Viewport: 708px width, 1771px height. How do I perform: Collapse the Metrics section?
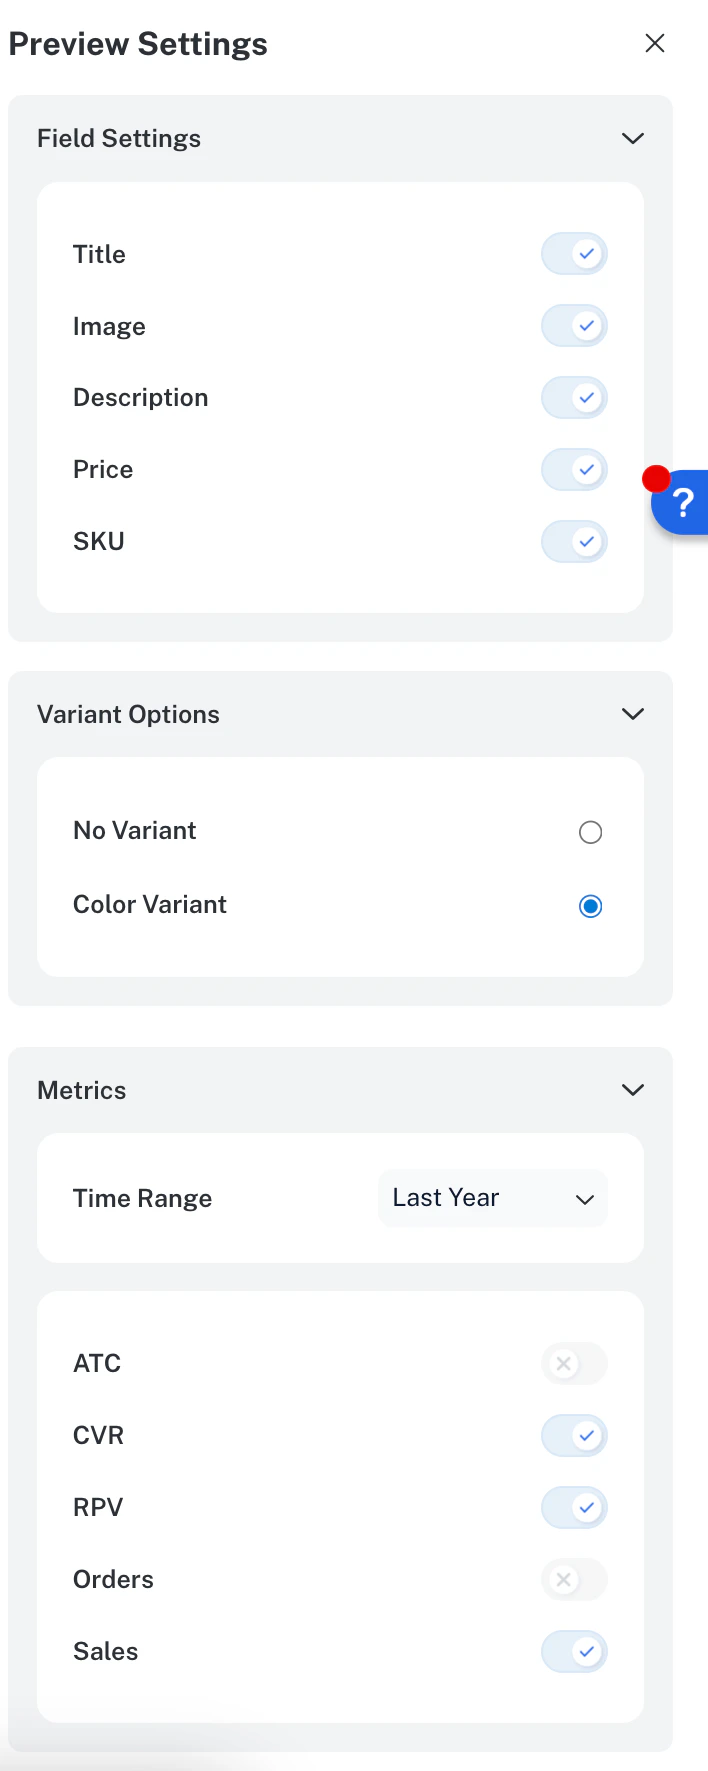pos(632,1090)
